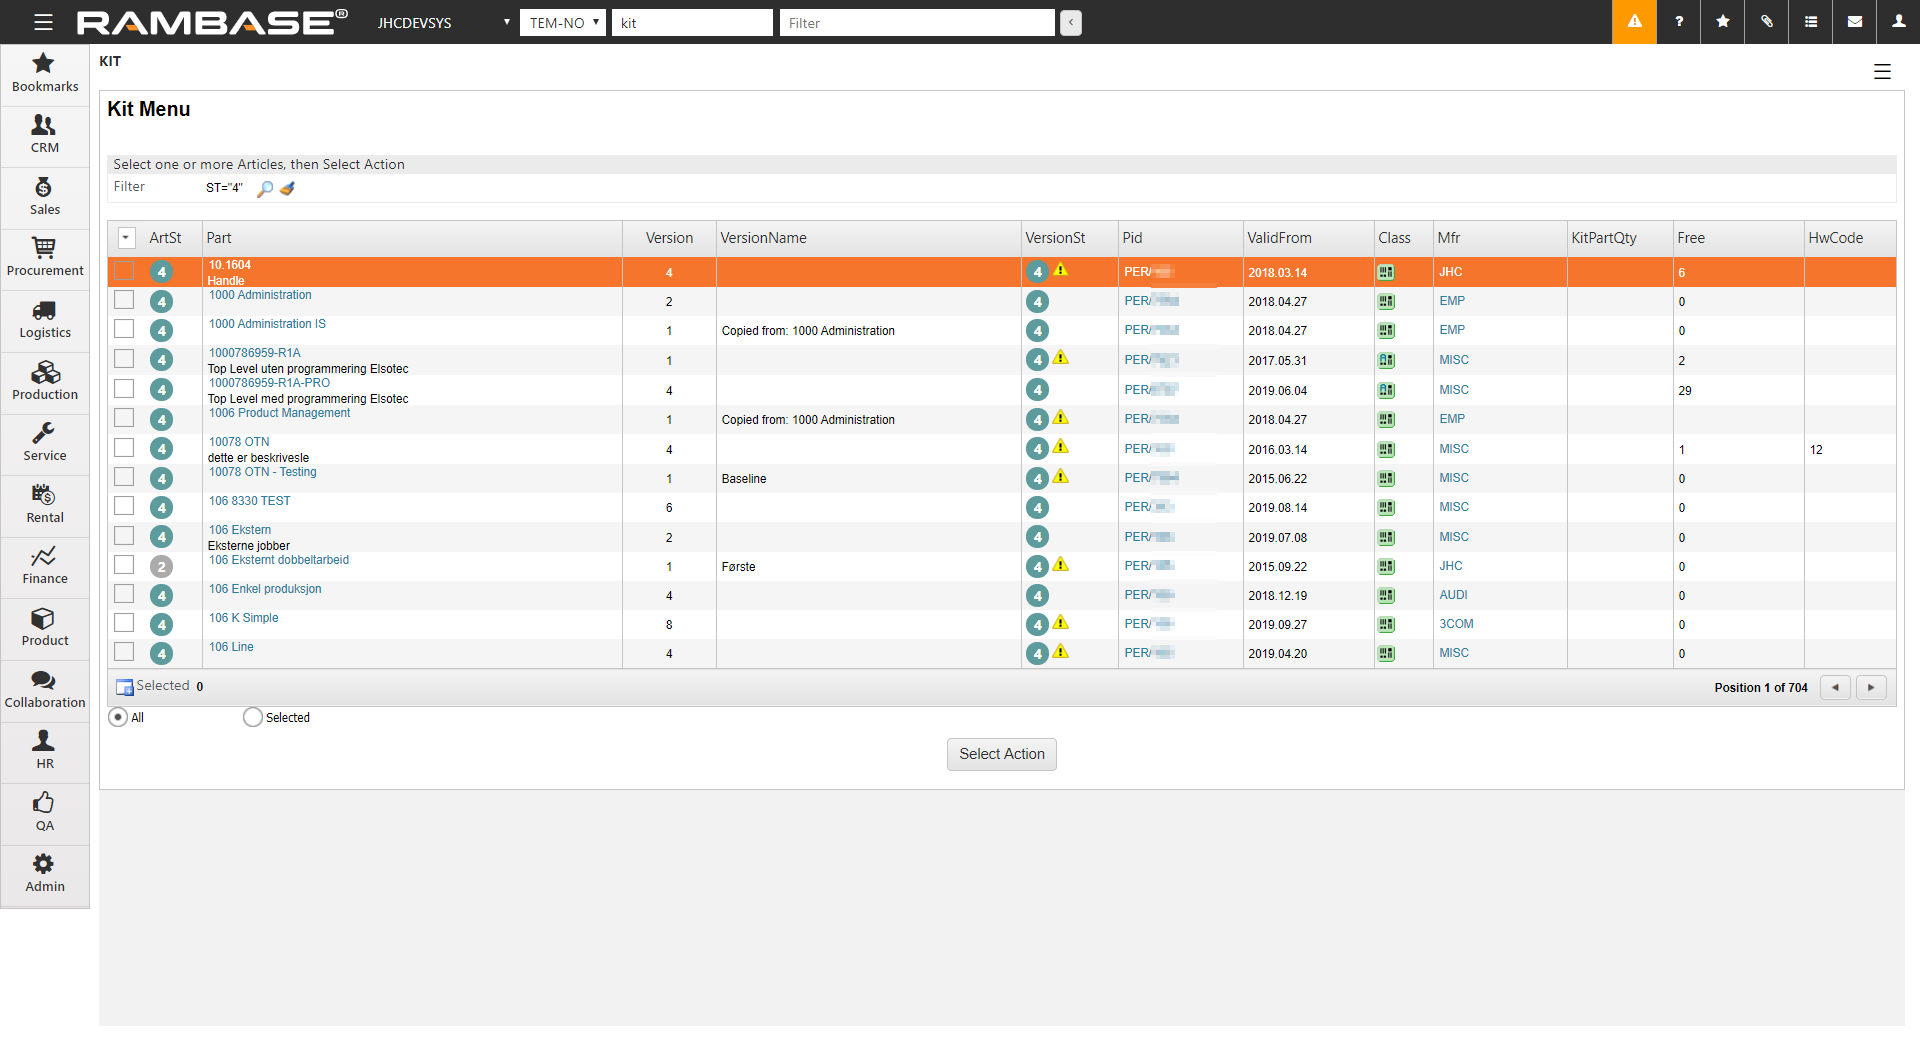The image size is (1920, 1057).
Task: Go to the Finance module in sidebar
Action: [45, 565]
